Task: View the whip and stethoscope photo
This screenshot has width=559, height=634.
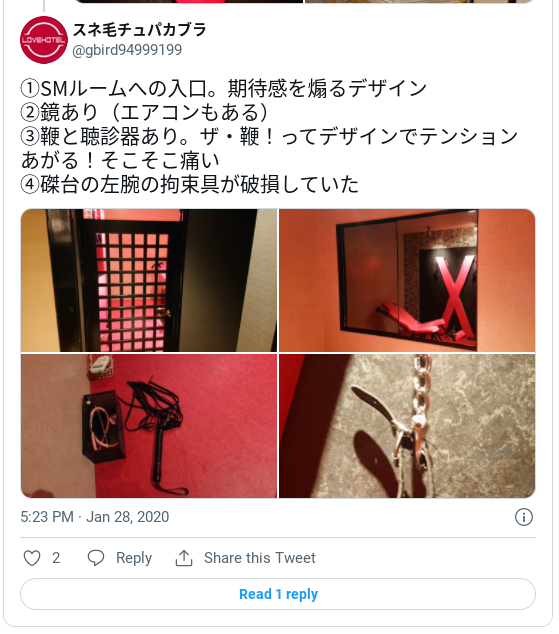Action: tap(149, 426)
